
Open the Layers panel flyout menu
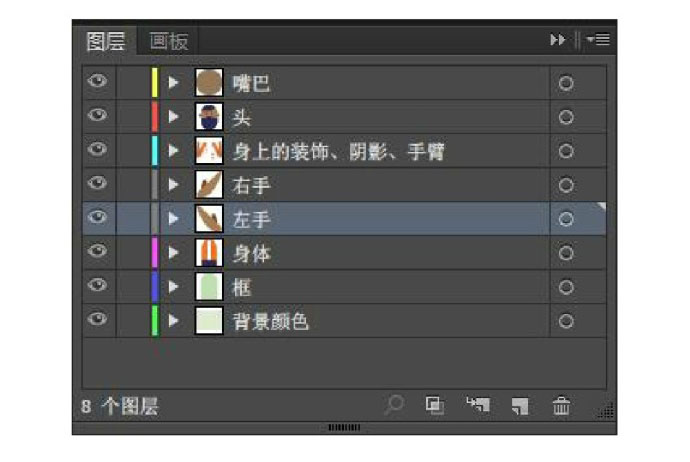click(598, 40)
